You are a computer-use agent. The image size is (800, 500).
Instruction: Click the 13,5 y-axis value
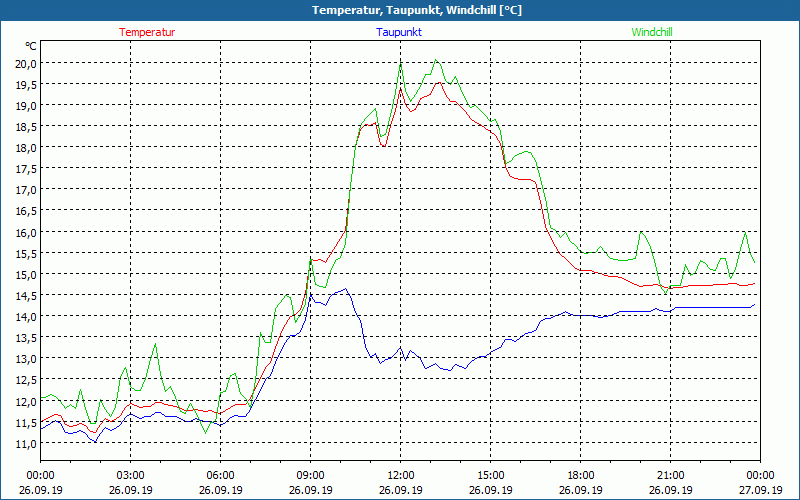25,338
